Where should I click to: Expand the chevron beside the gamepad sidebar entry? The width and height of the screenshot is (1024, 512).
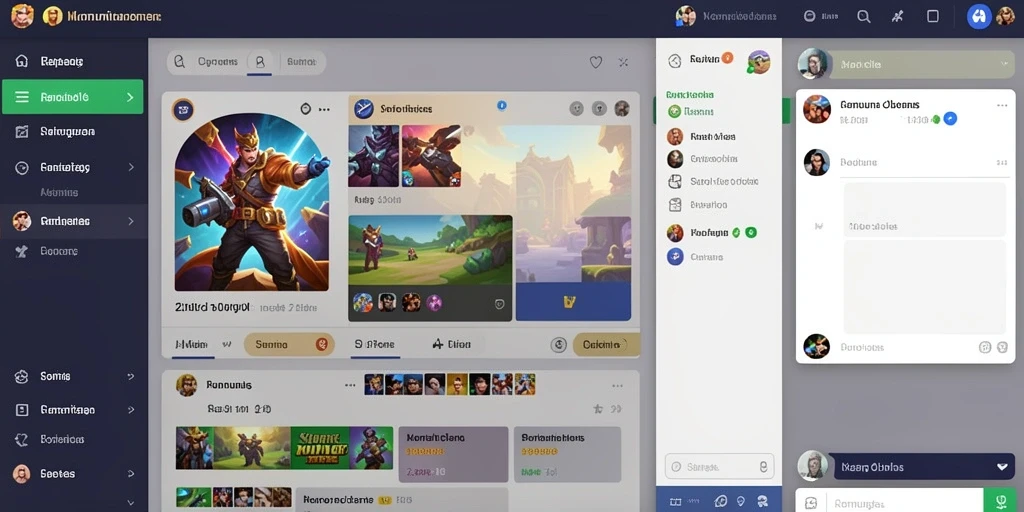pos(131,376)
